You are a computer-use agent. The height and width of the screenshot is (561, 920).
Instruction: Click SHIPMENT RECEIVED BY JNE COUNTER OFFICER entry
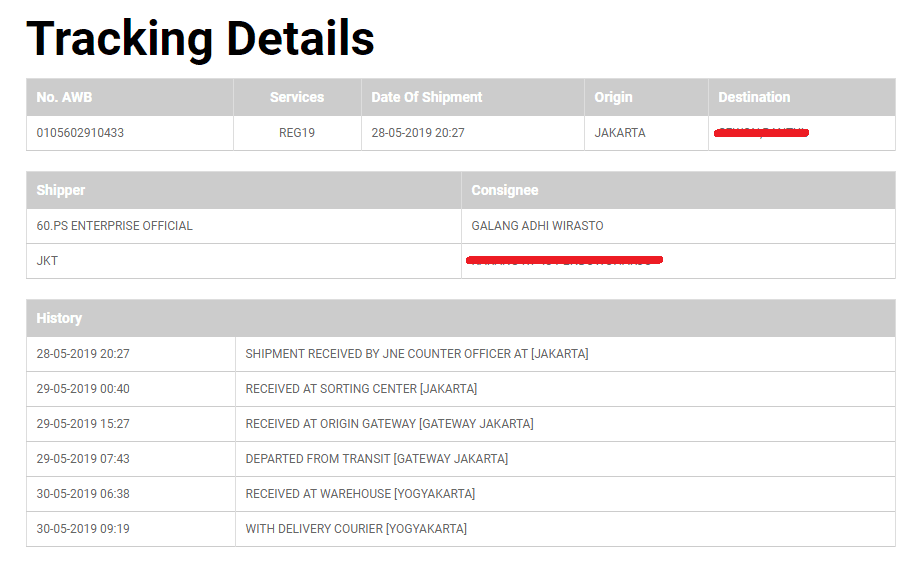click(417, 354)
